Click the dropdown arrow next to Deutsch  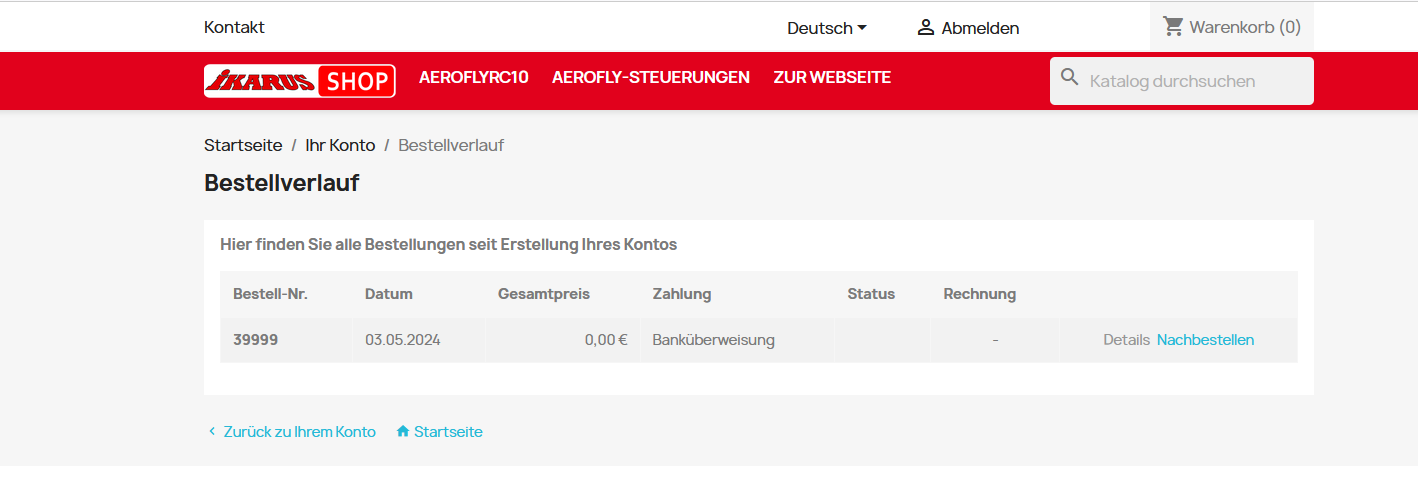tap(862, 28)
